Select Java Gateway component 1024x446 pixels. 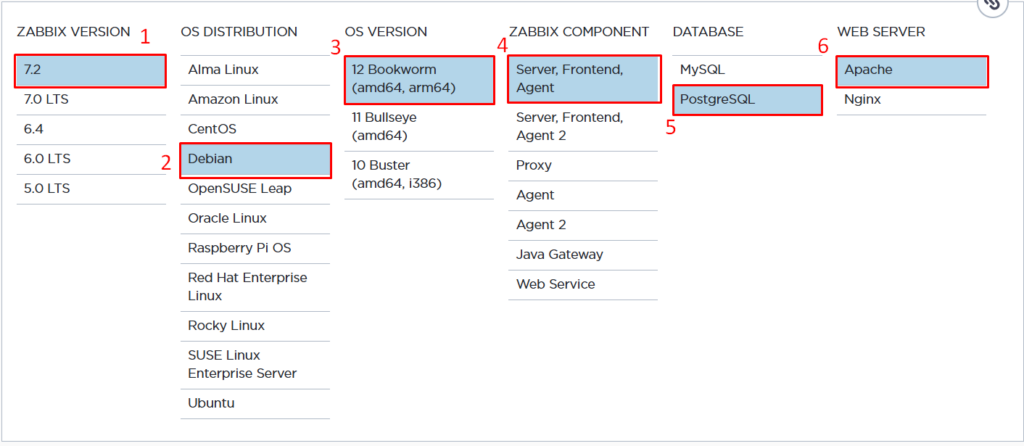(x=583, y=255)
